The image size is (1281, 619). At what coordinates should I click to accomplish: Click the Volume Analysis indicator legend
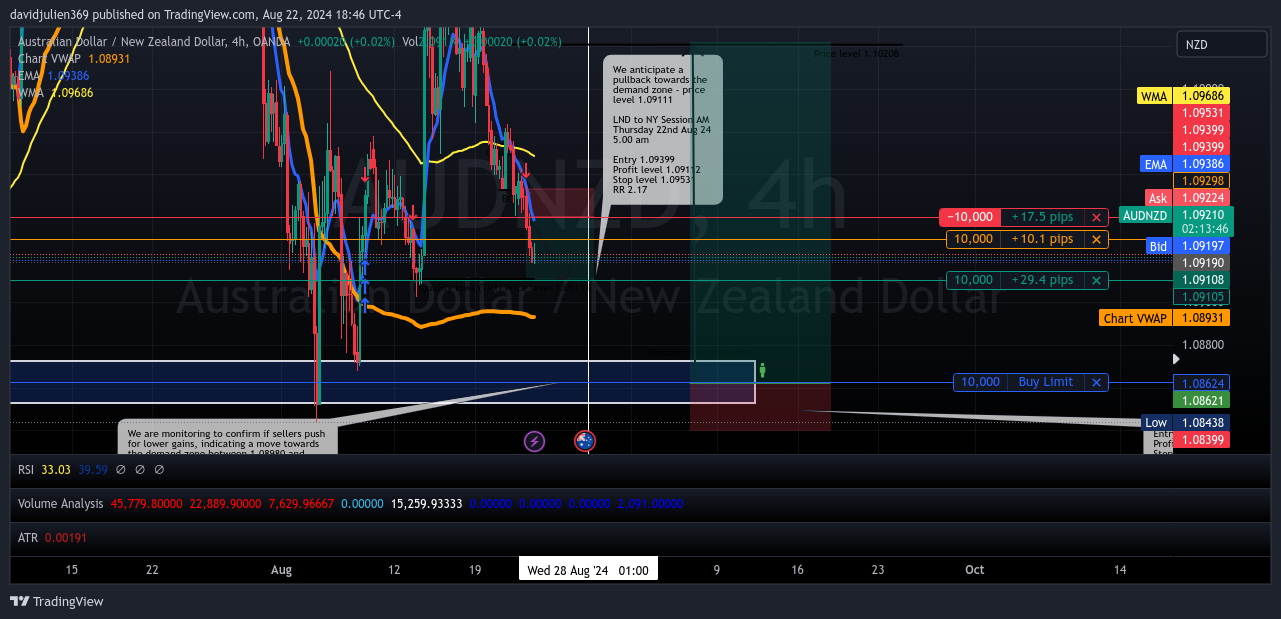pyautogui.click(x=61, y=504)
